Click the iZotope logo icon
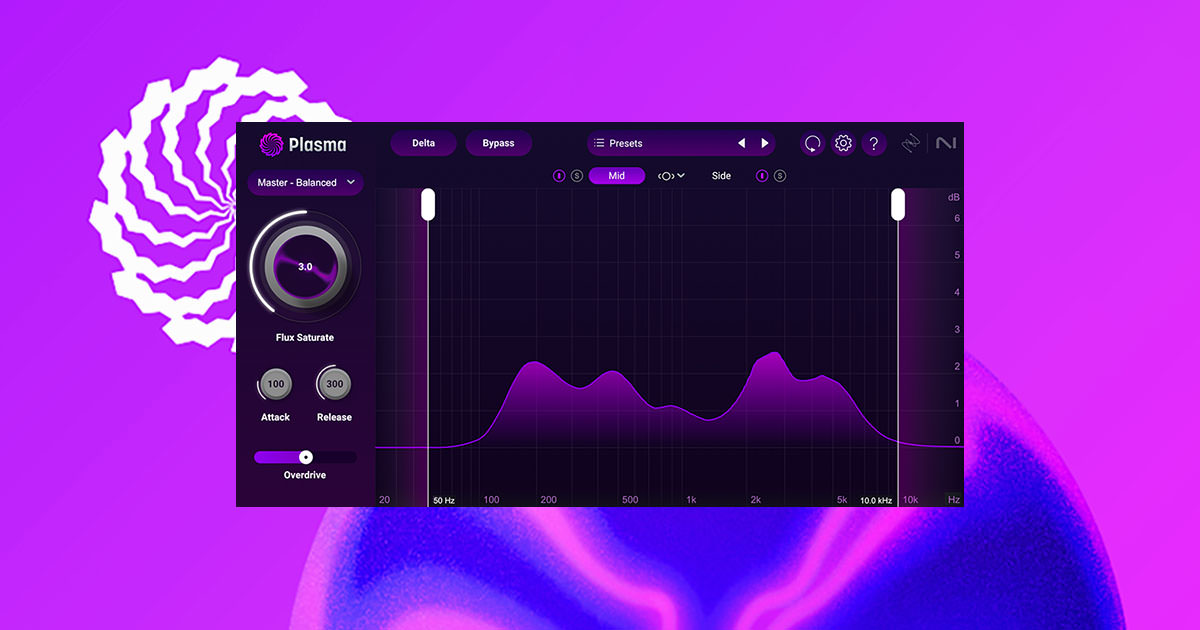This screenshot has height=630, width=1200. coord(909,144)
